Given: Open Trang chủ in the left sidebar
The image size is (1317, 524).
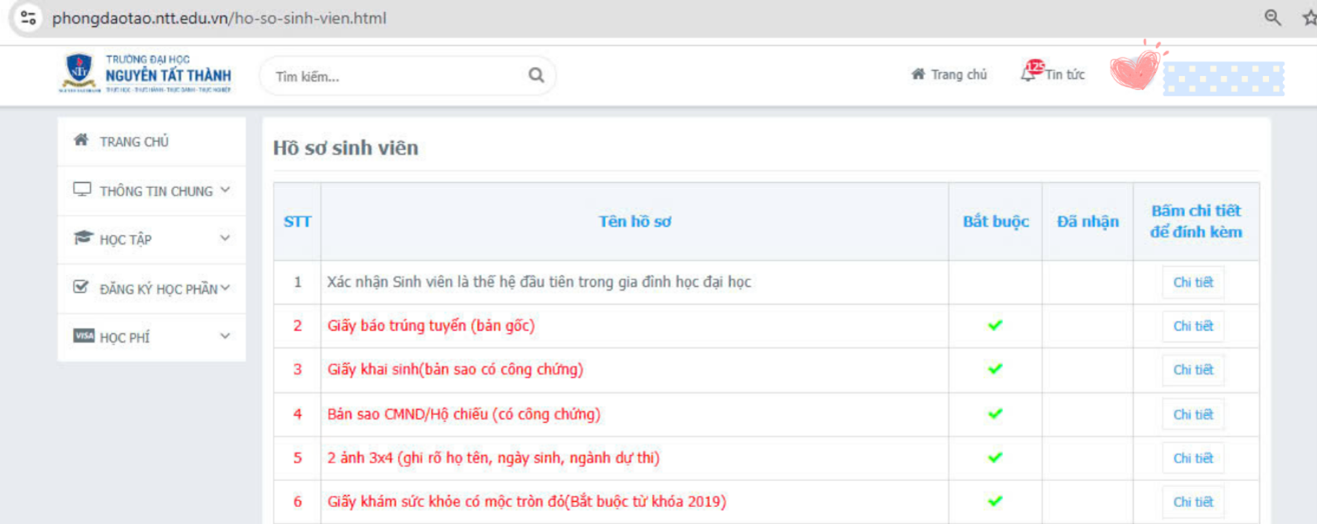Looking at the screenshot, I should [134, 142].
